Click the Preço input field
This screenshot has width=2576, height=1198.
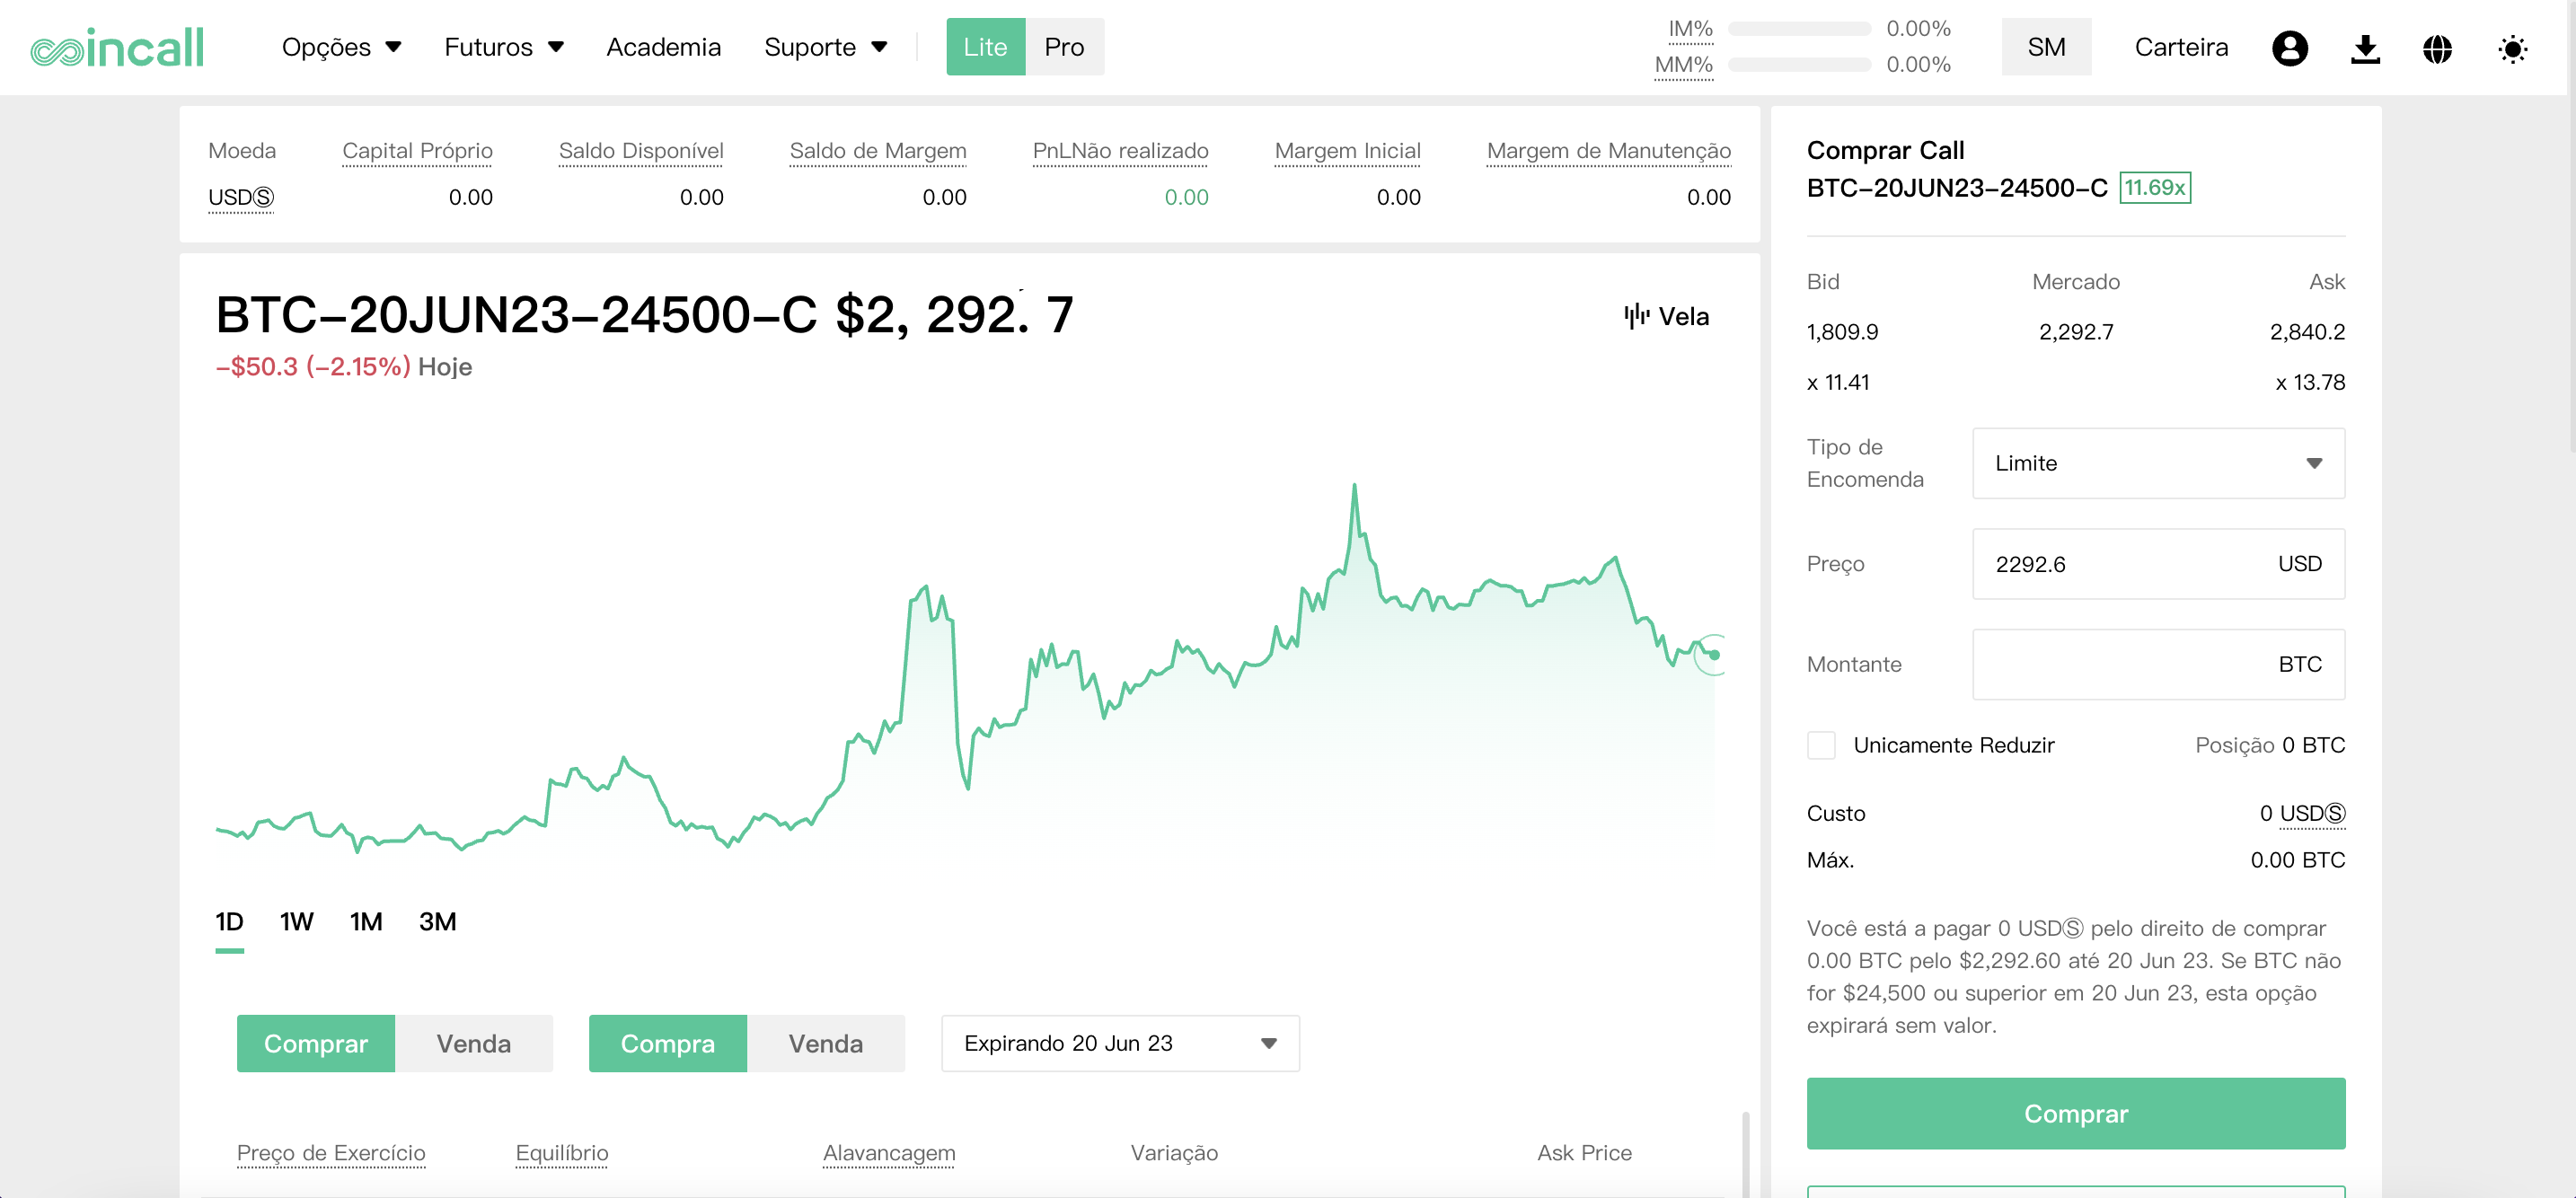tap(2158, 564)
